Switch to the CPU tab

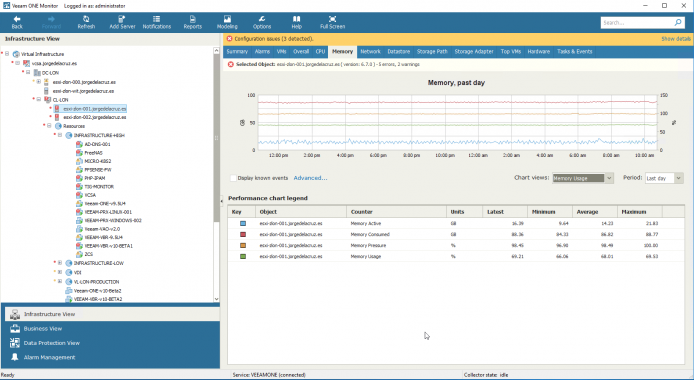click(320, 52)
